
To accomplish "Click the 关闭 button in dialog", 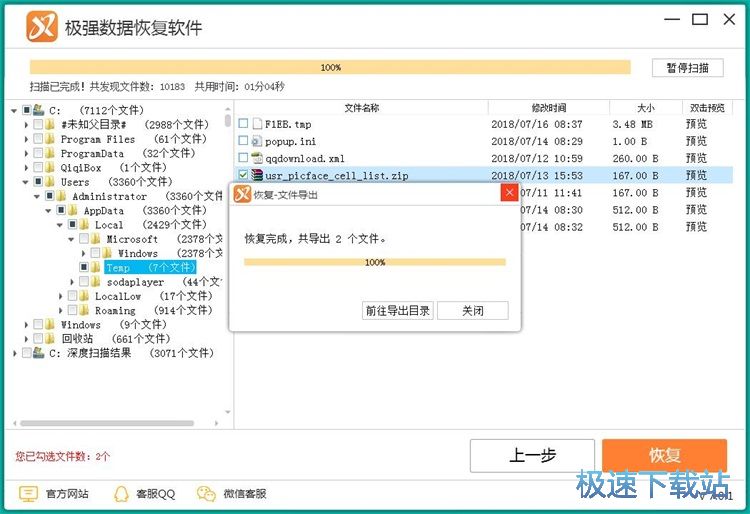I will tap(473, 310).
